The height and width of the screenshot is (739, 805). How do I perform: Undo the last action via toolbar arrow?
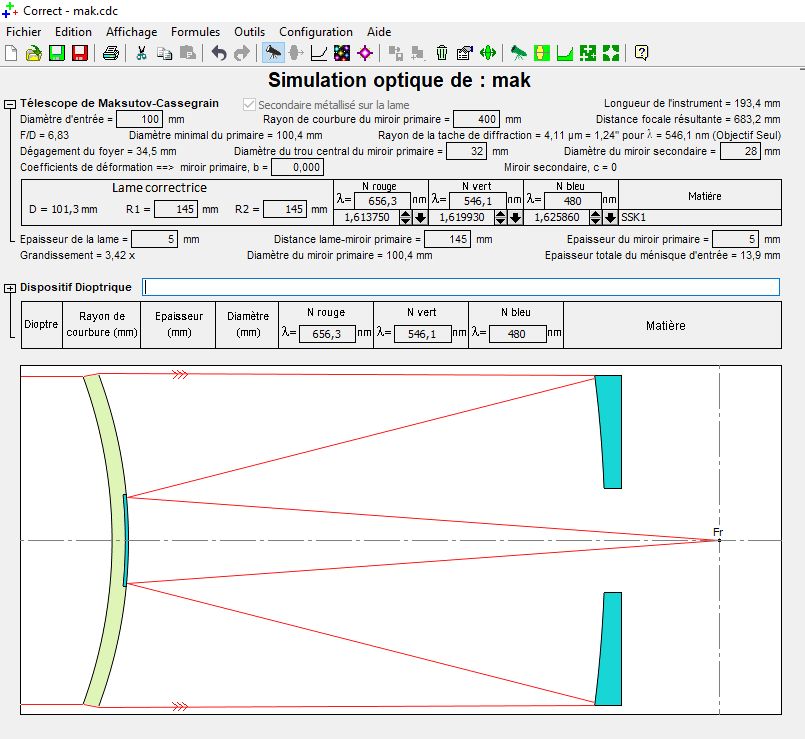point(219,53)
